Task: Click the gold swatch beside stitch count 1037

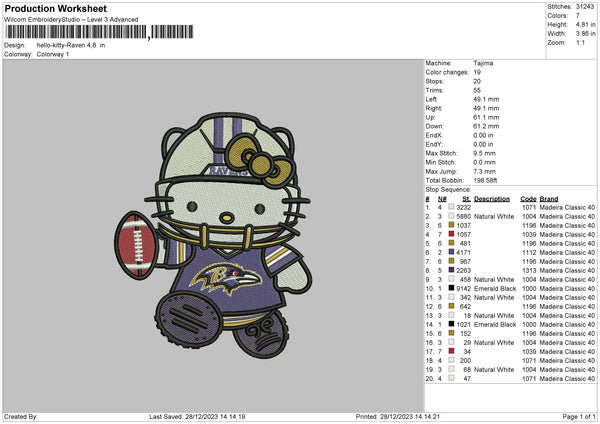Action: pos(452,225)
